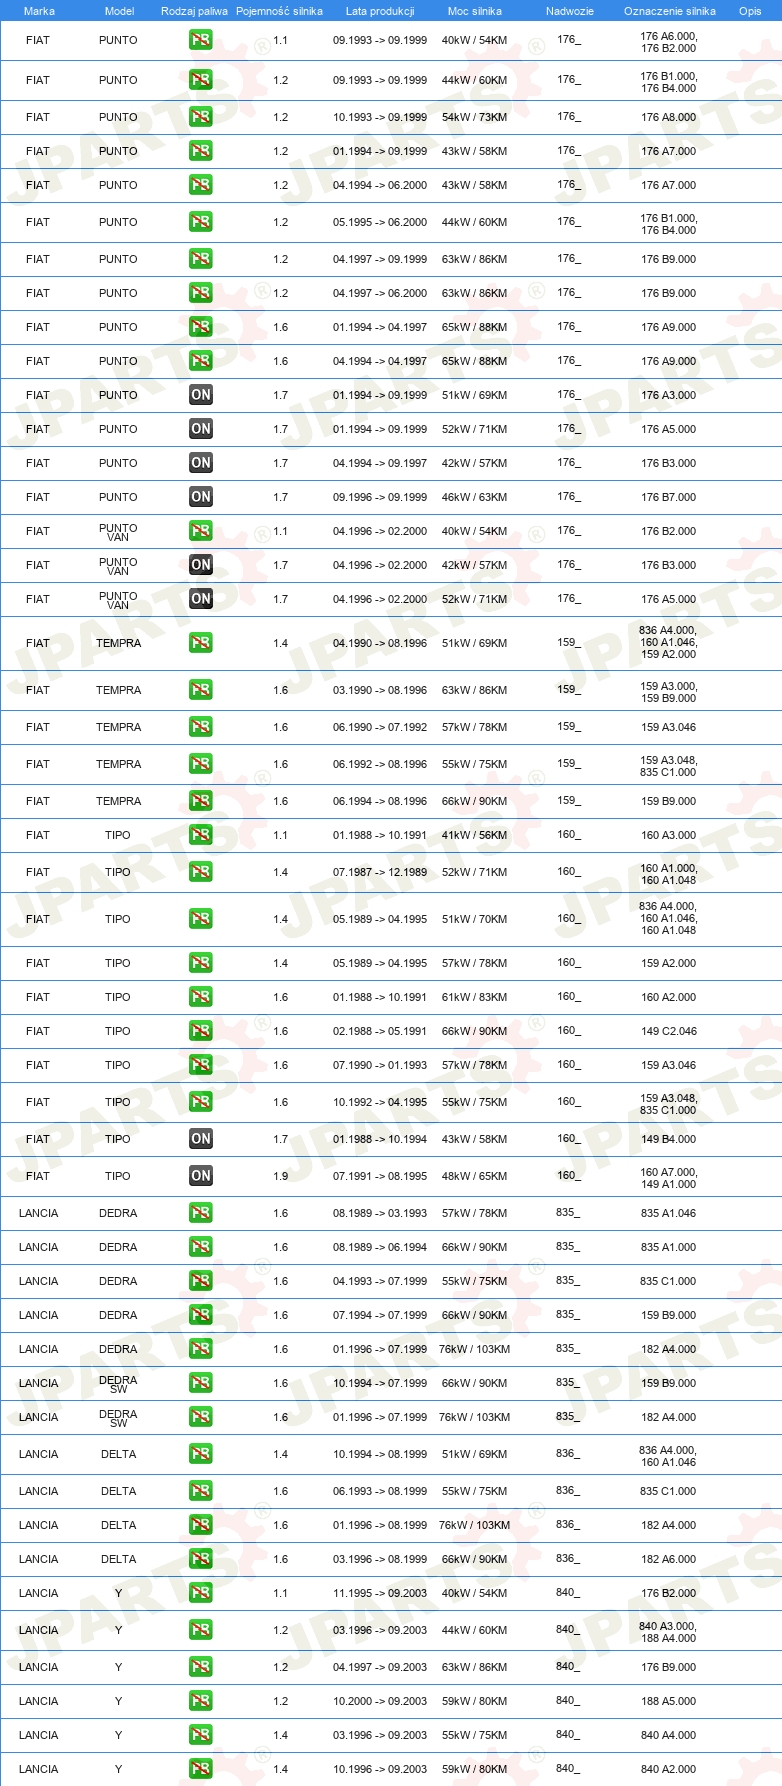Image resolution: width=782 pixels, height=1786 pixels.
Task: Click the petrol icon in the Delta 182 A6.000 row
Action: [x=201, y=1559]
